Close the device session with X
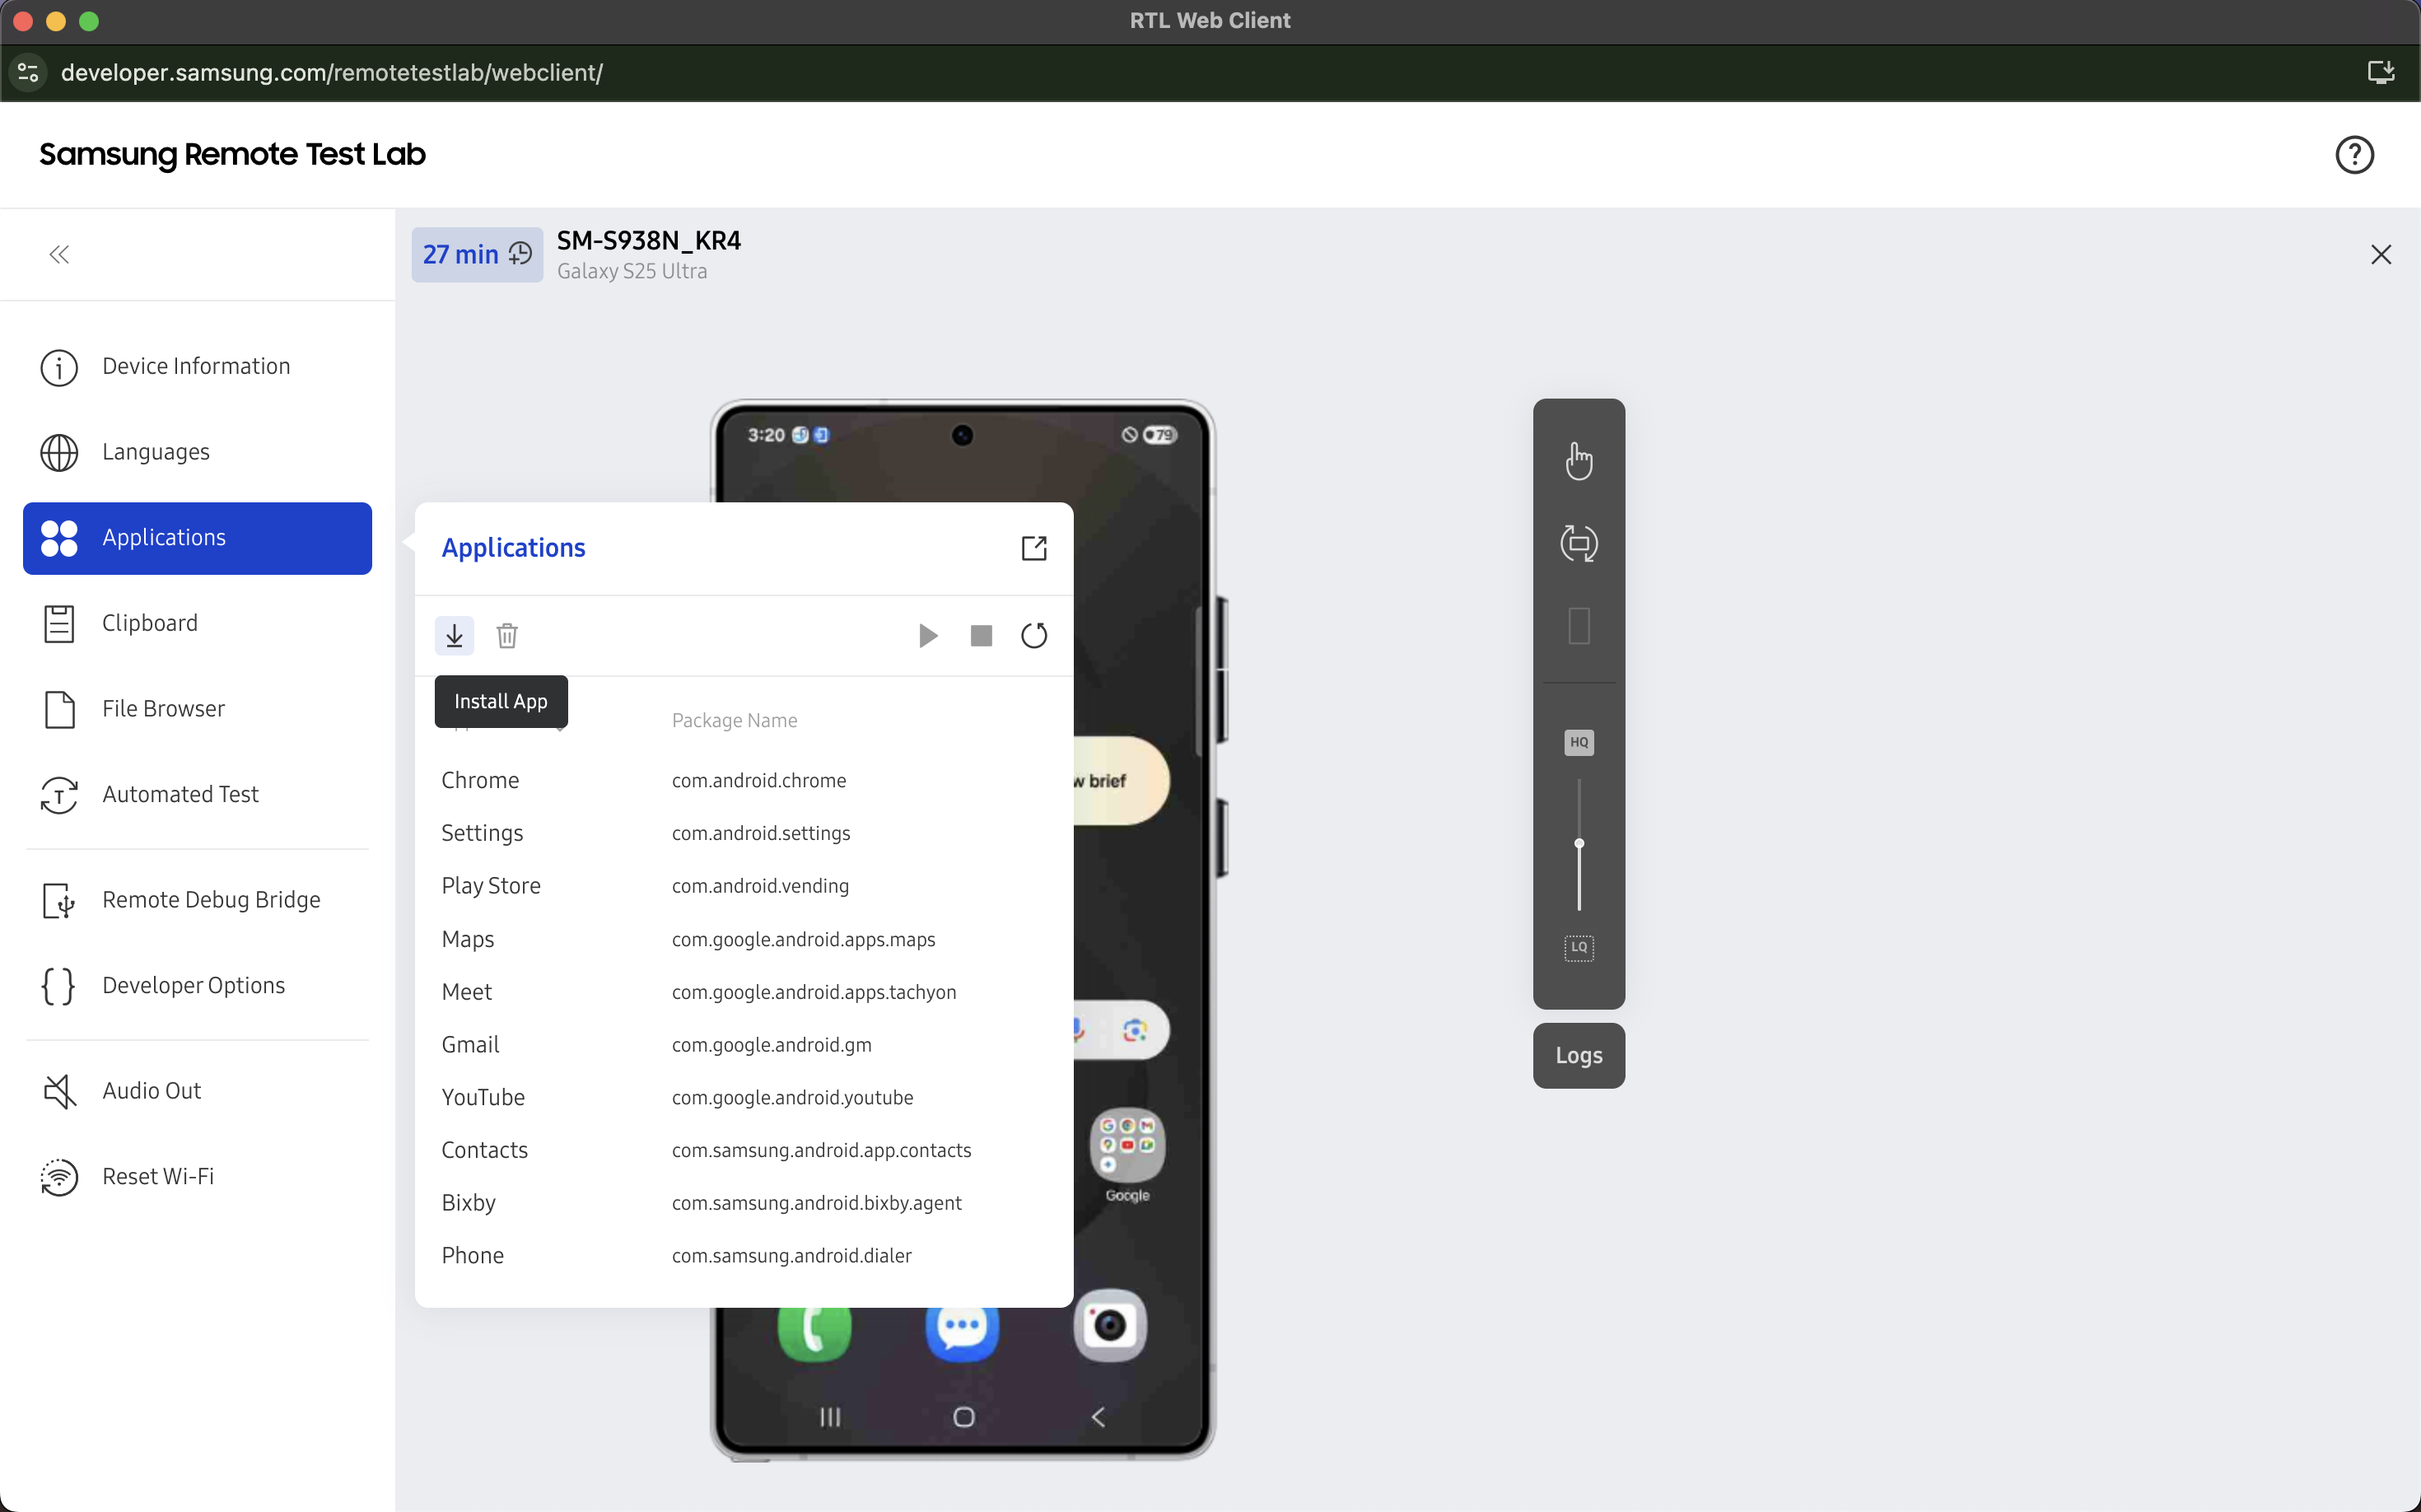 tap(2380, 255)
